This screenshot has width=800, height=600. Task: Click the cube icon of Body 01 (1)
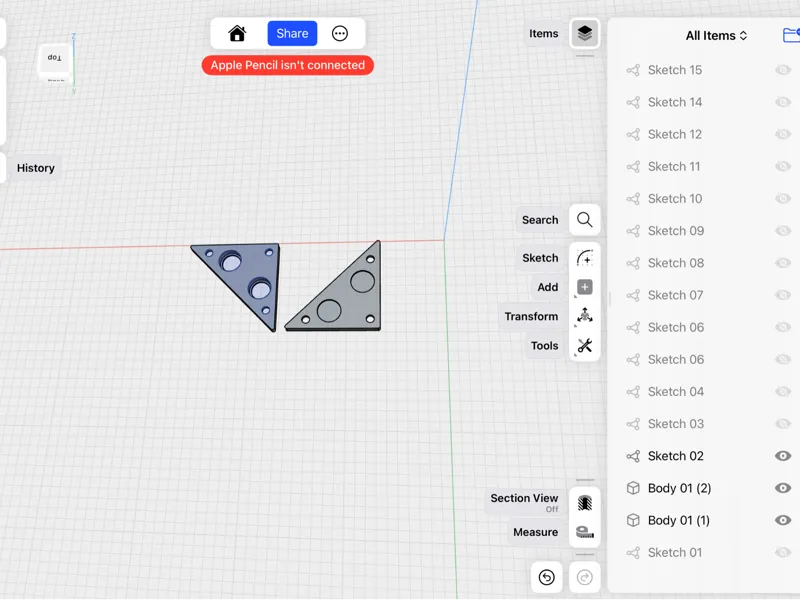point(633,520)
